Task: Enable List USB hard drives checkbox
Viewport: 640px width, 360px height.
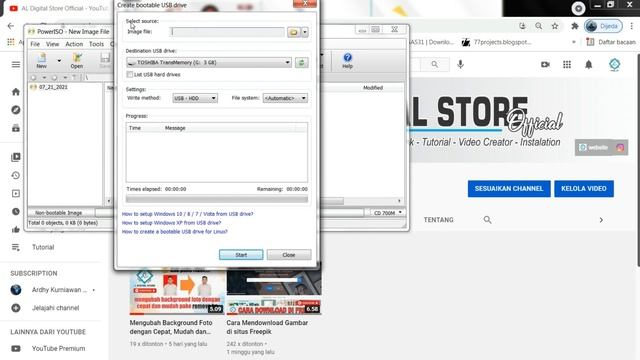Action: [x=130, y=74]
